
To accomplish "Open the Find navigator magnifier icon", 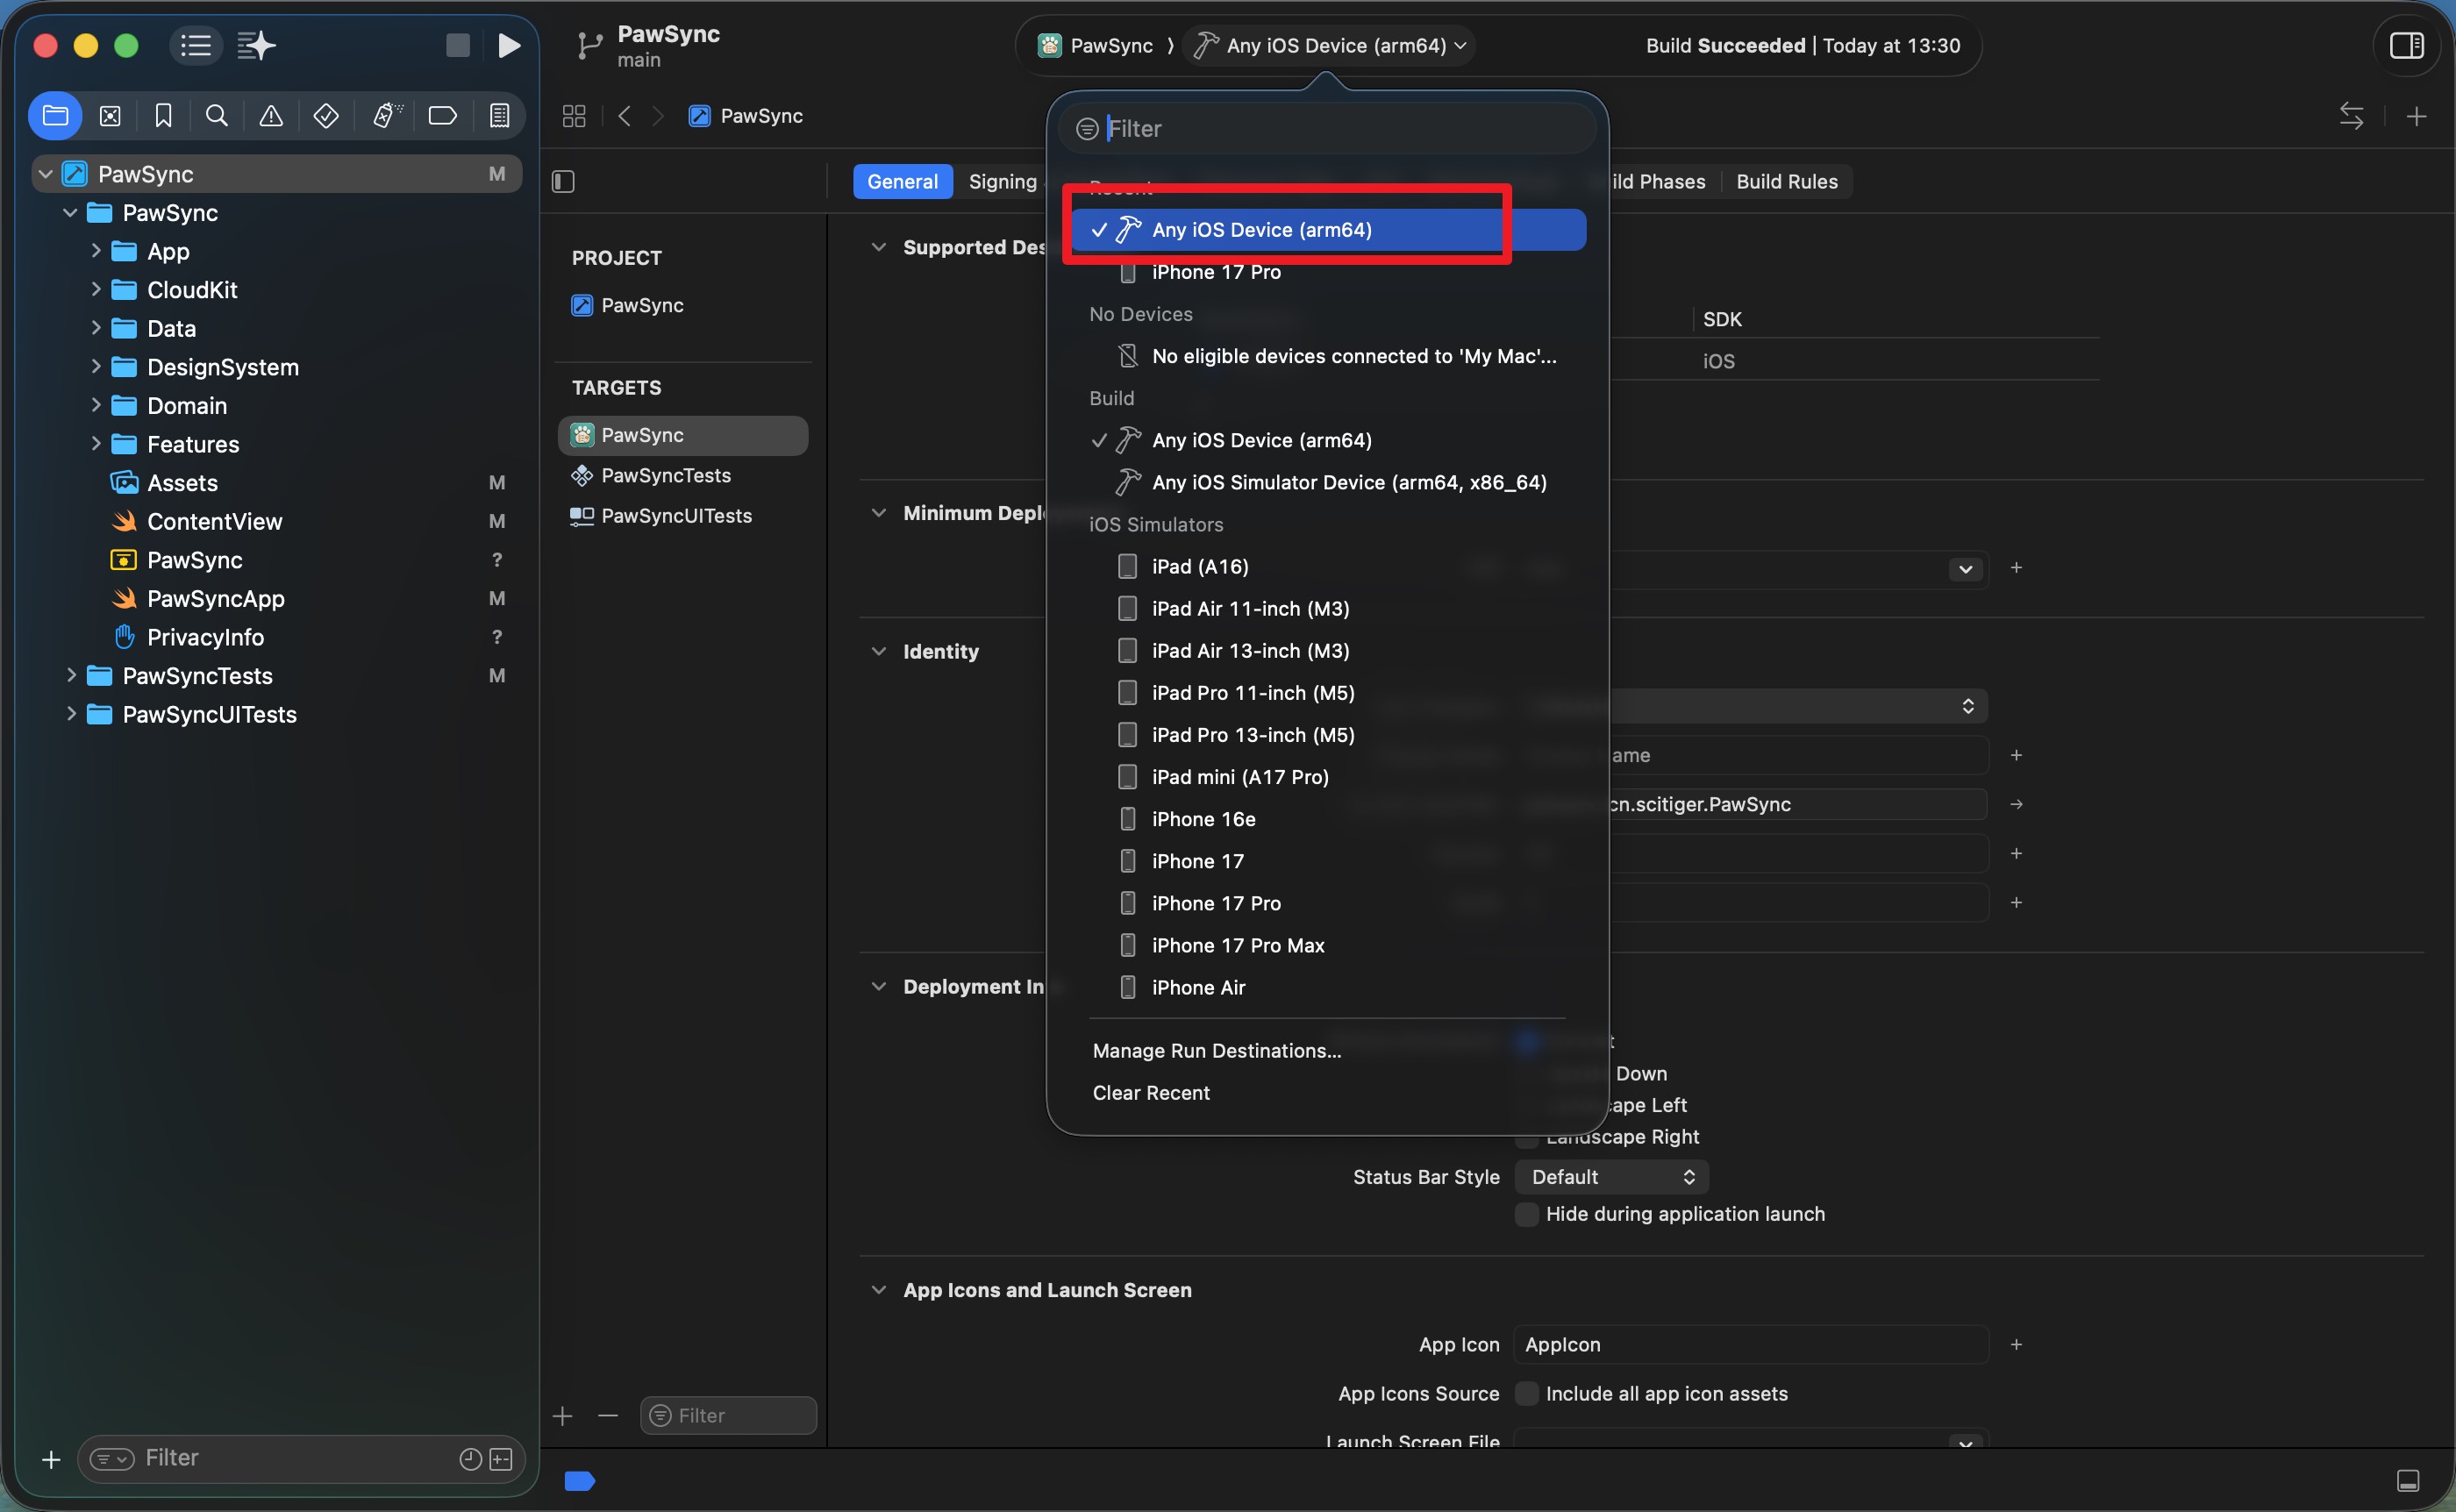I will (x=217, y=116).
